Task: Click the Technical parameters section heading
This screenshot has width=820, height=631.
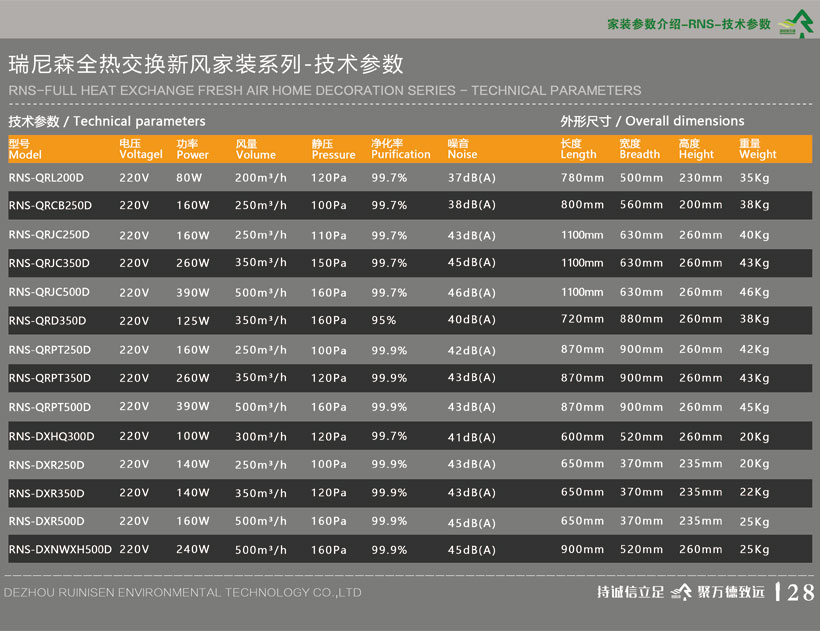Action: tap(107, 122)
